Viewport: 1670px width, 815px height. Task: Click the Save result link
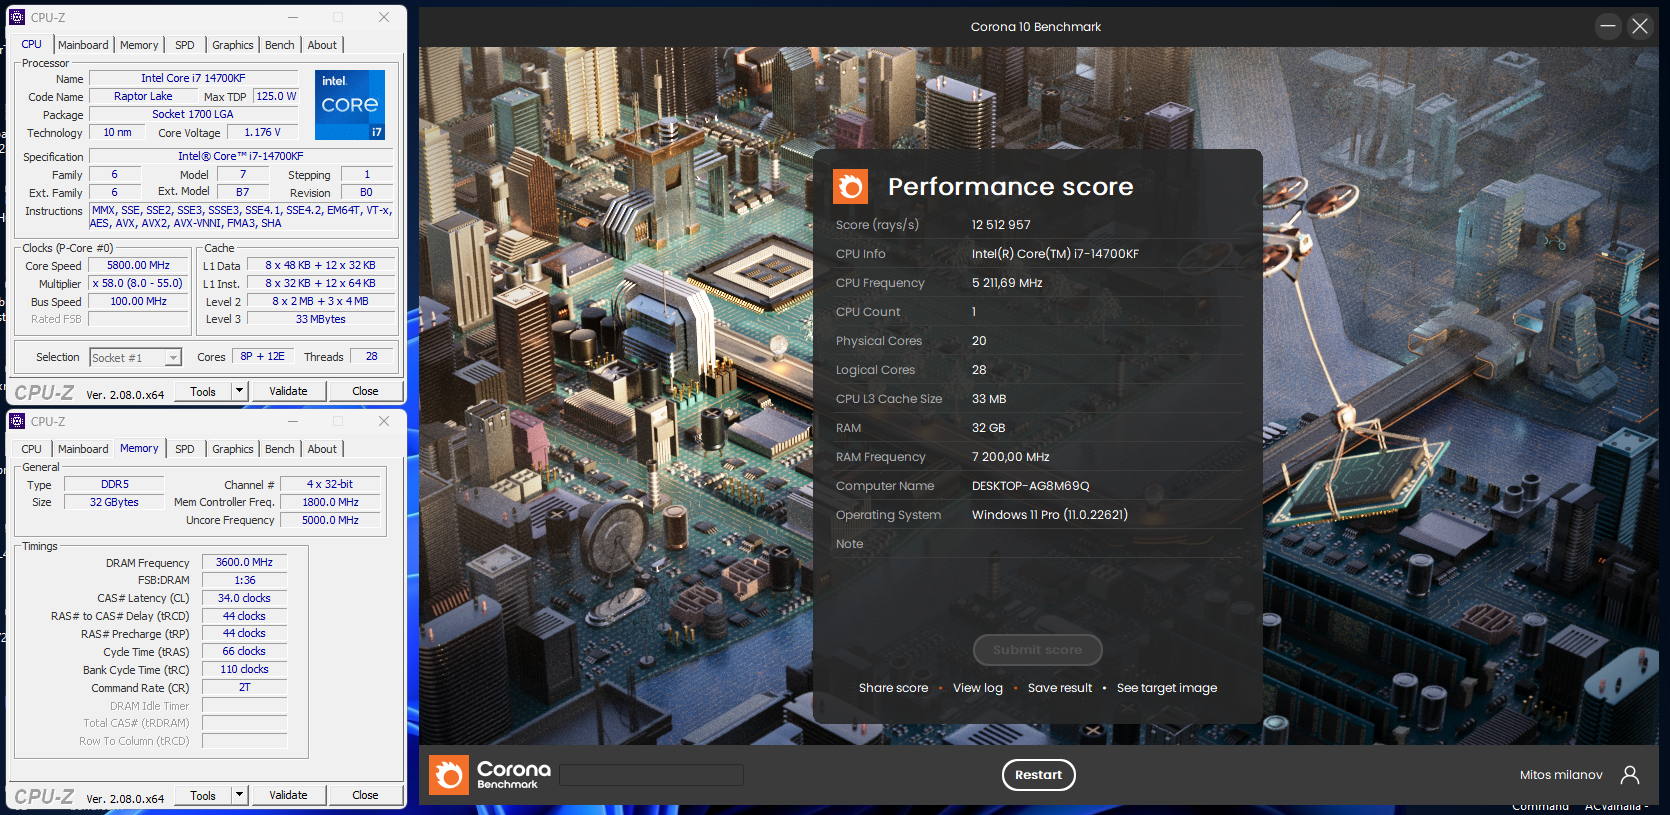pyautogui.click(x=1060, y=688)
